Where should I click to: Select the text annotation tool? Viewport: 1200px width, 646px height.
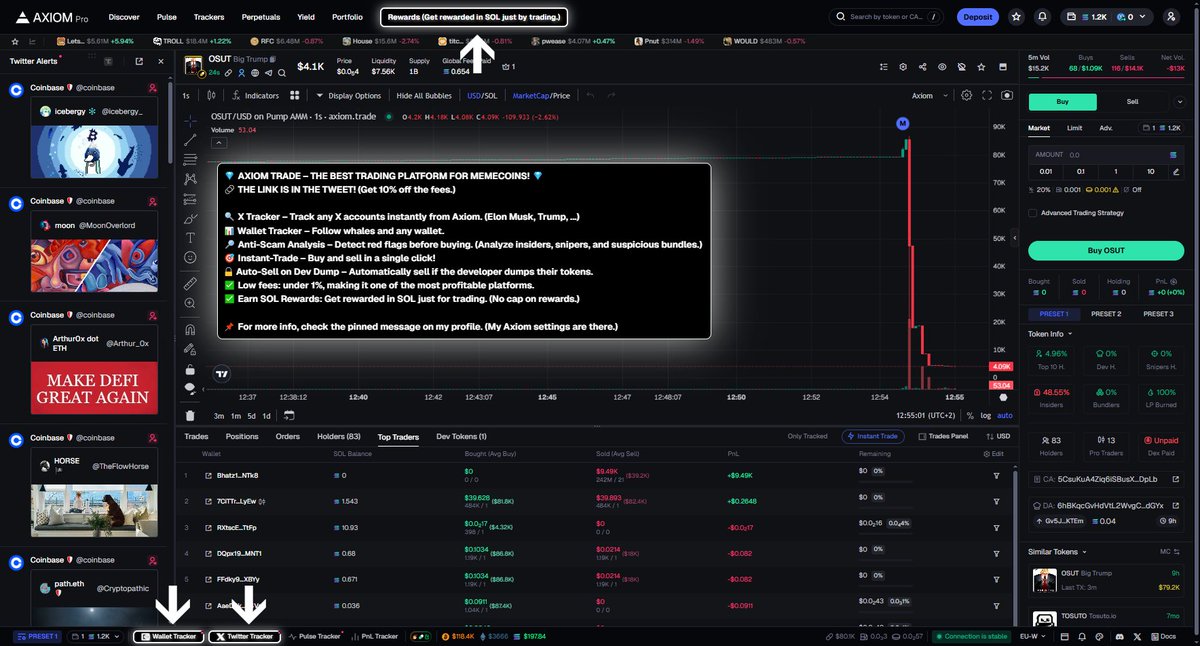pos(190,238)
